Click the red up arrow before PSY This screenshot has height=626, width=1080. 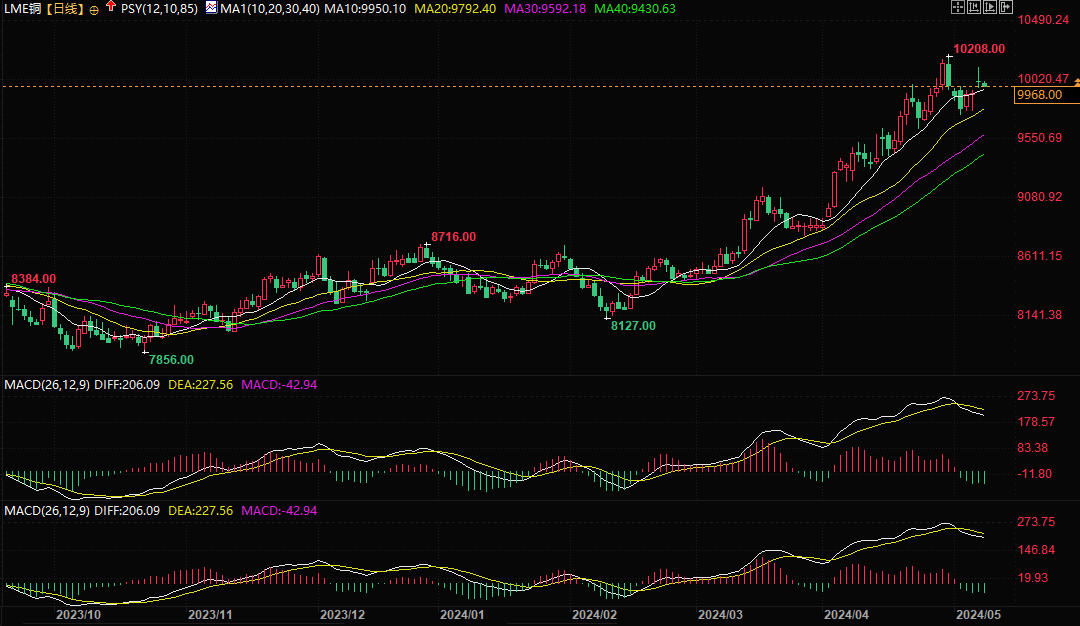click(x=110, y=8)
